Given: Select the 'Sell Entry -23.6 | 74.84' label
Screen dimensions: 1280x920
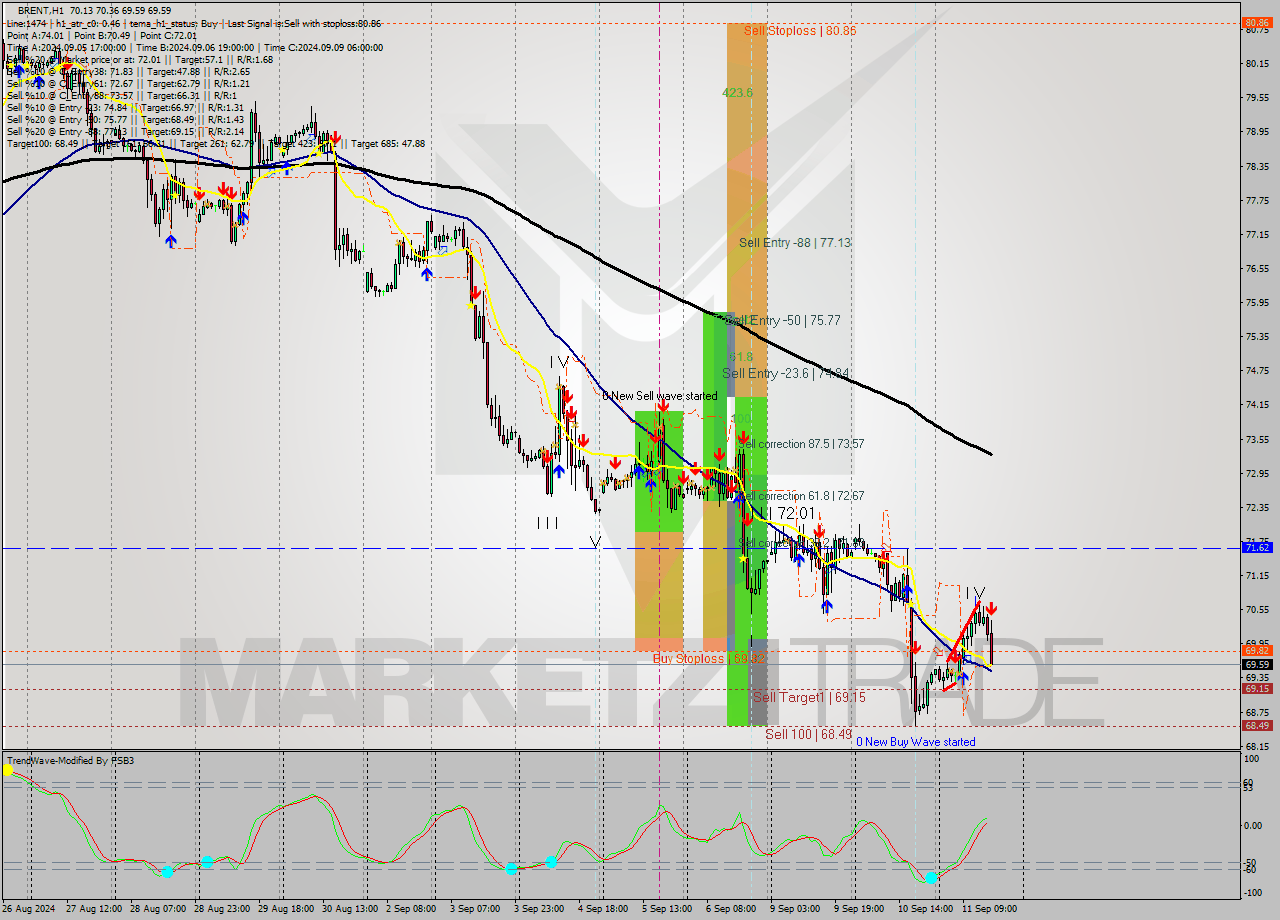Looking at the screenshot, I should 786,373.
